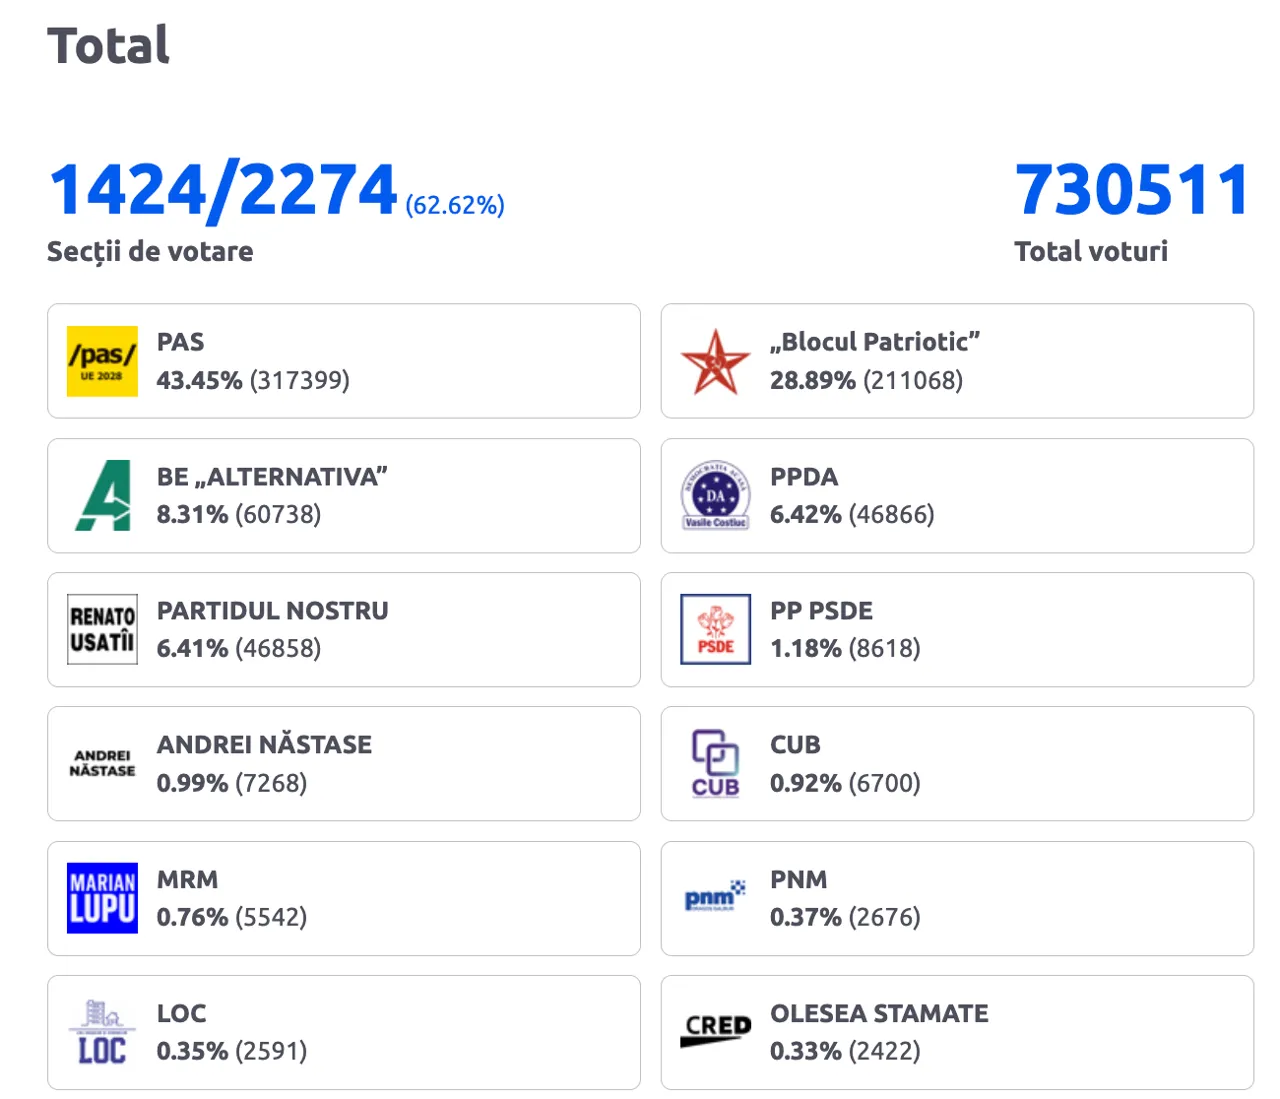Click the PPDA round DA emblem
Viewport: 1280px width, 1099px height.
point(715,495)
